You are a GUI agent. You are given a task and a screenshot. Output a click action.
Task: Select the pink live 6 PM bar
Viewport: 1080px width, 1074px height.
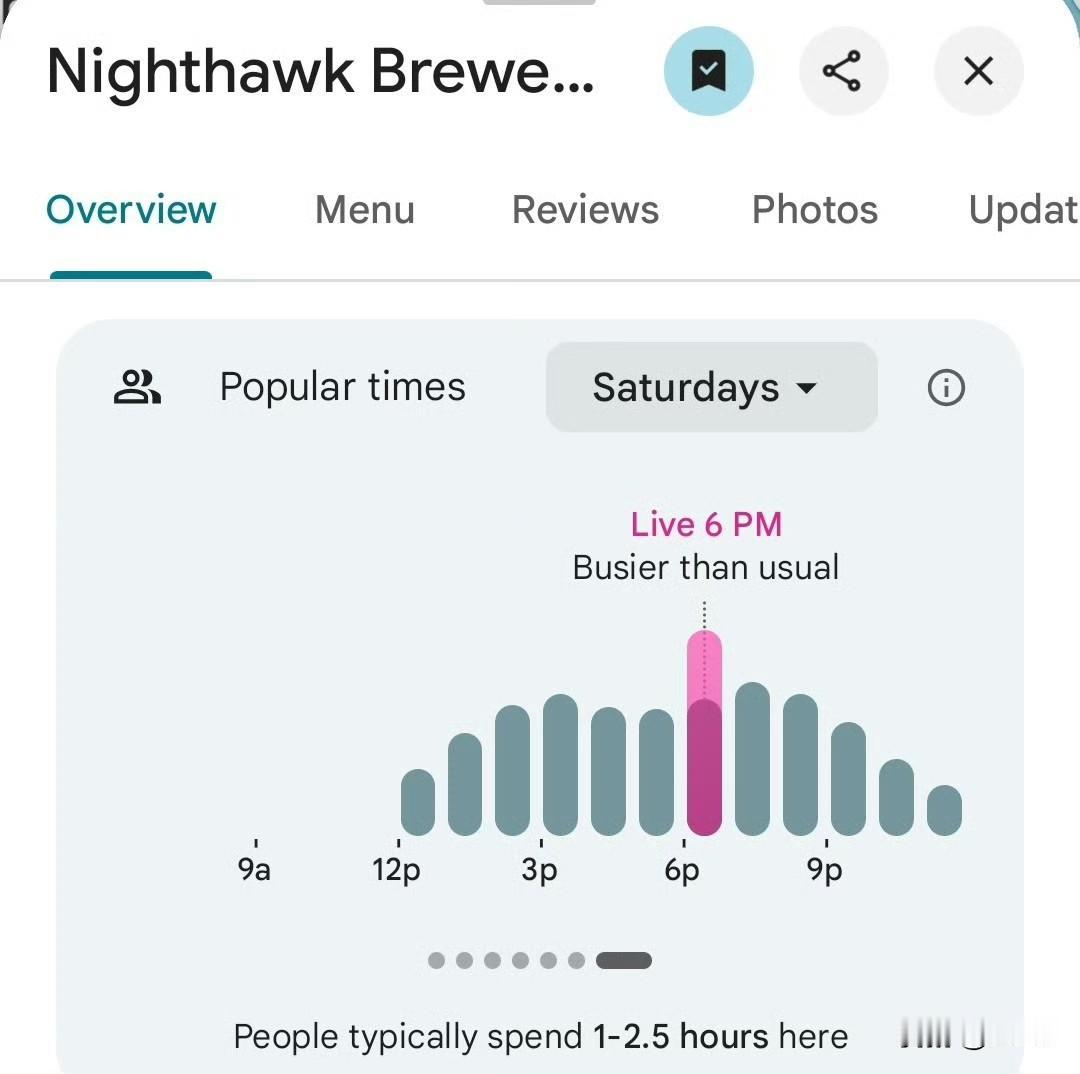point(704,733)
